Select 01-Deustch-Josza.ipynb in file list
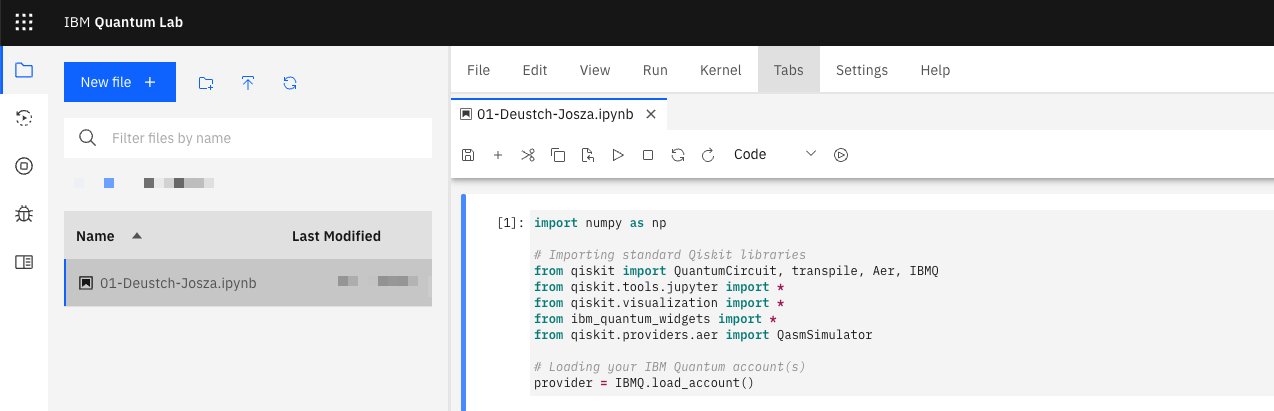This screenshot has width=1274, height=411. (248, 283)
